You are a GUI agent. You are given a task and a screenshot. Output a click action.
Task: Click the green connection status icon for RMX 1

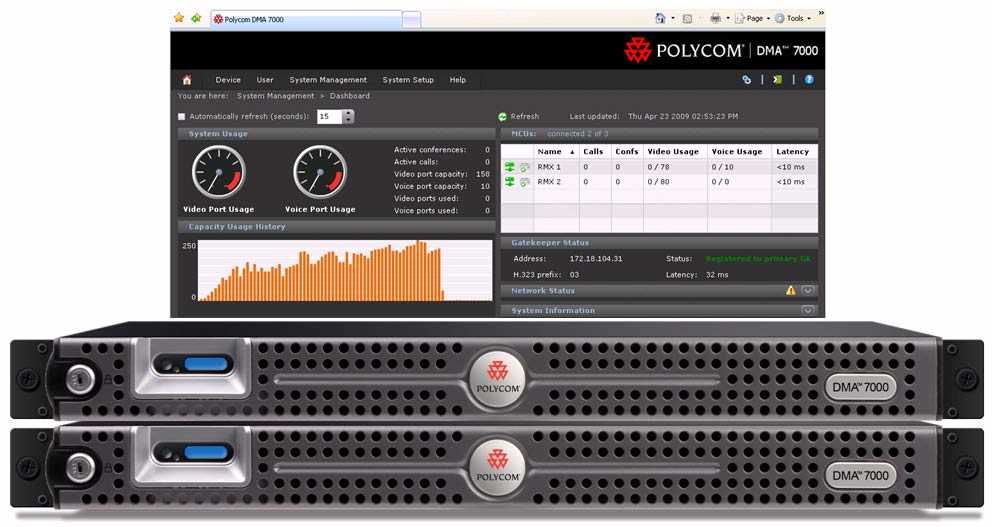pyautogui.click(x=510, y=167)
